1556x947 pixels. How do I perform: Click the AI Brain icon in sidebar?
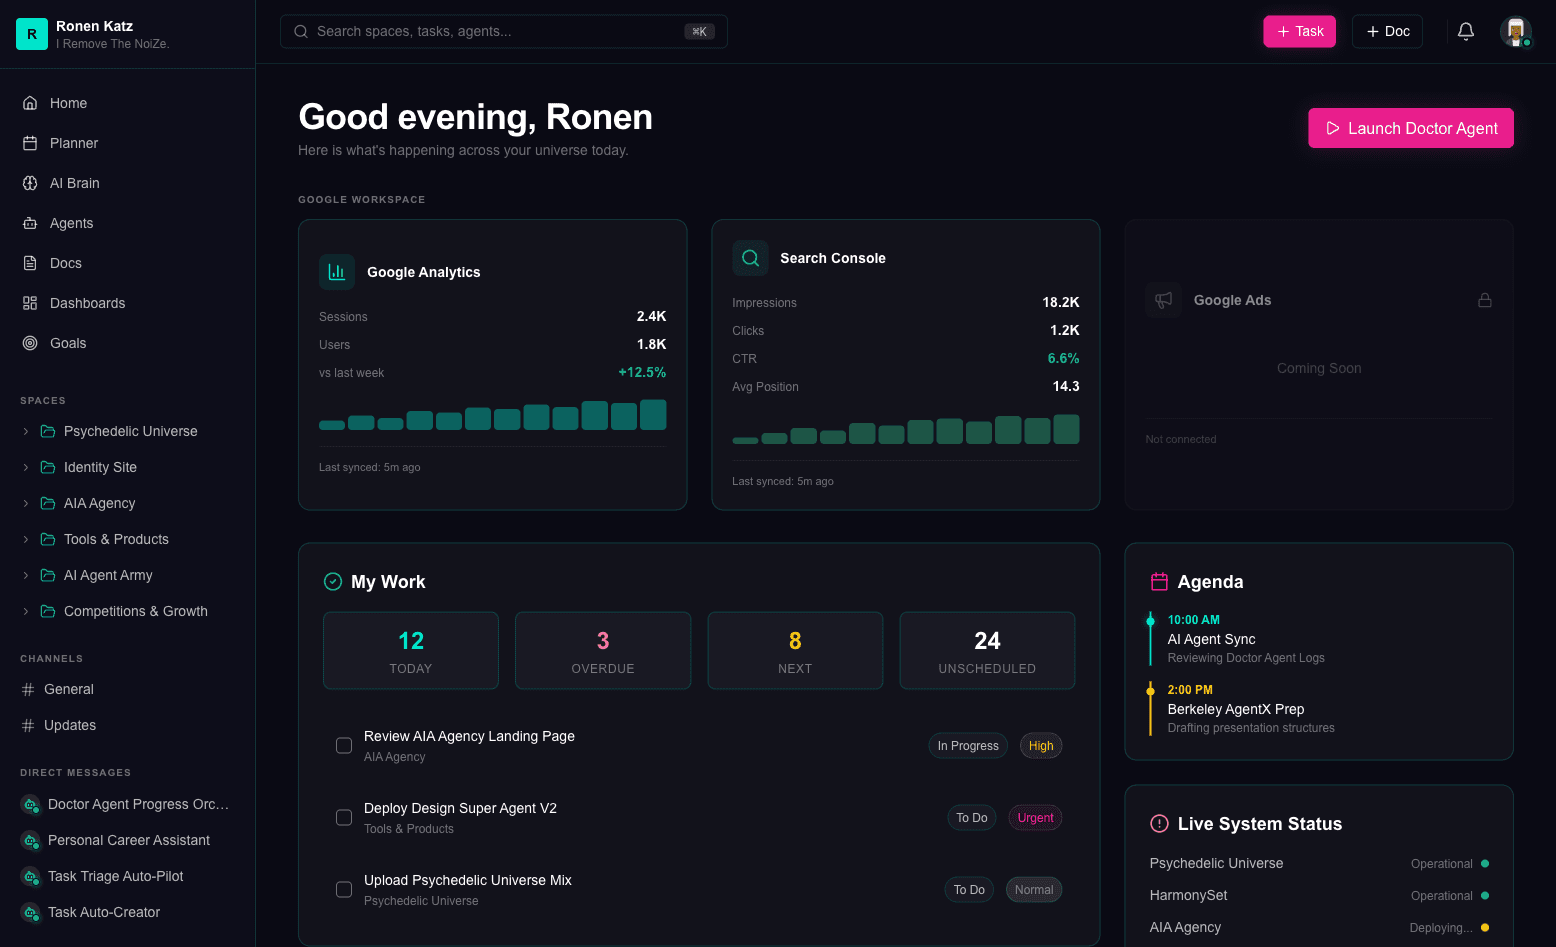(x=30, y=183)
